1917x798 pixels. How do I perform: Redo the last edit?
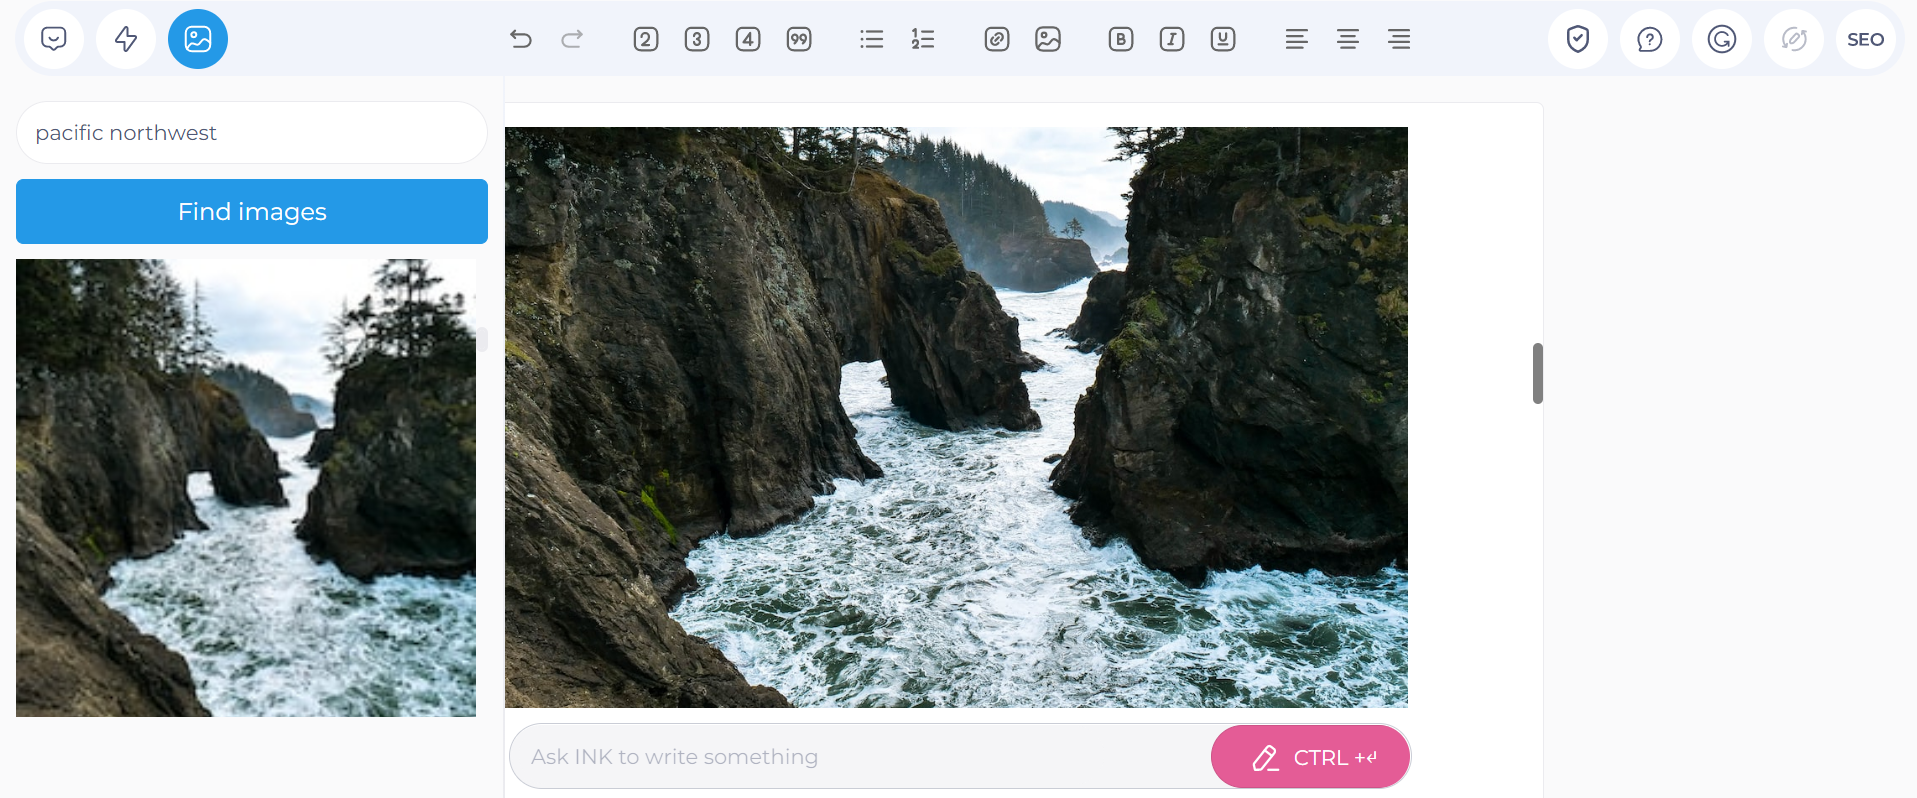pyautogui.click(x=572, y=39)
